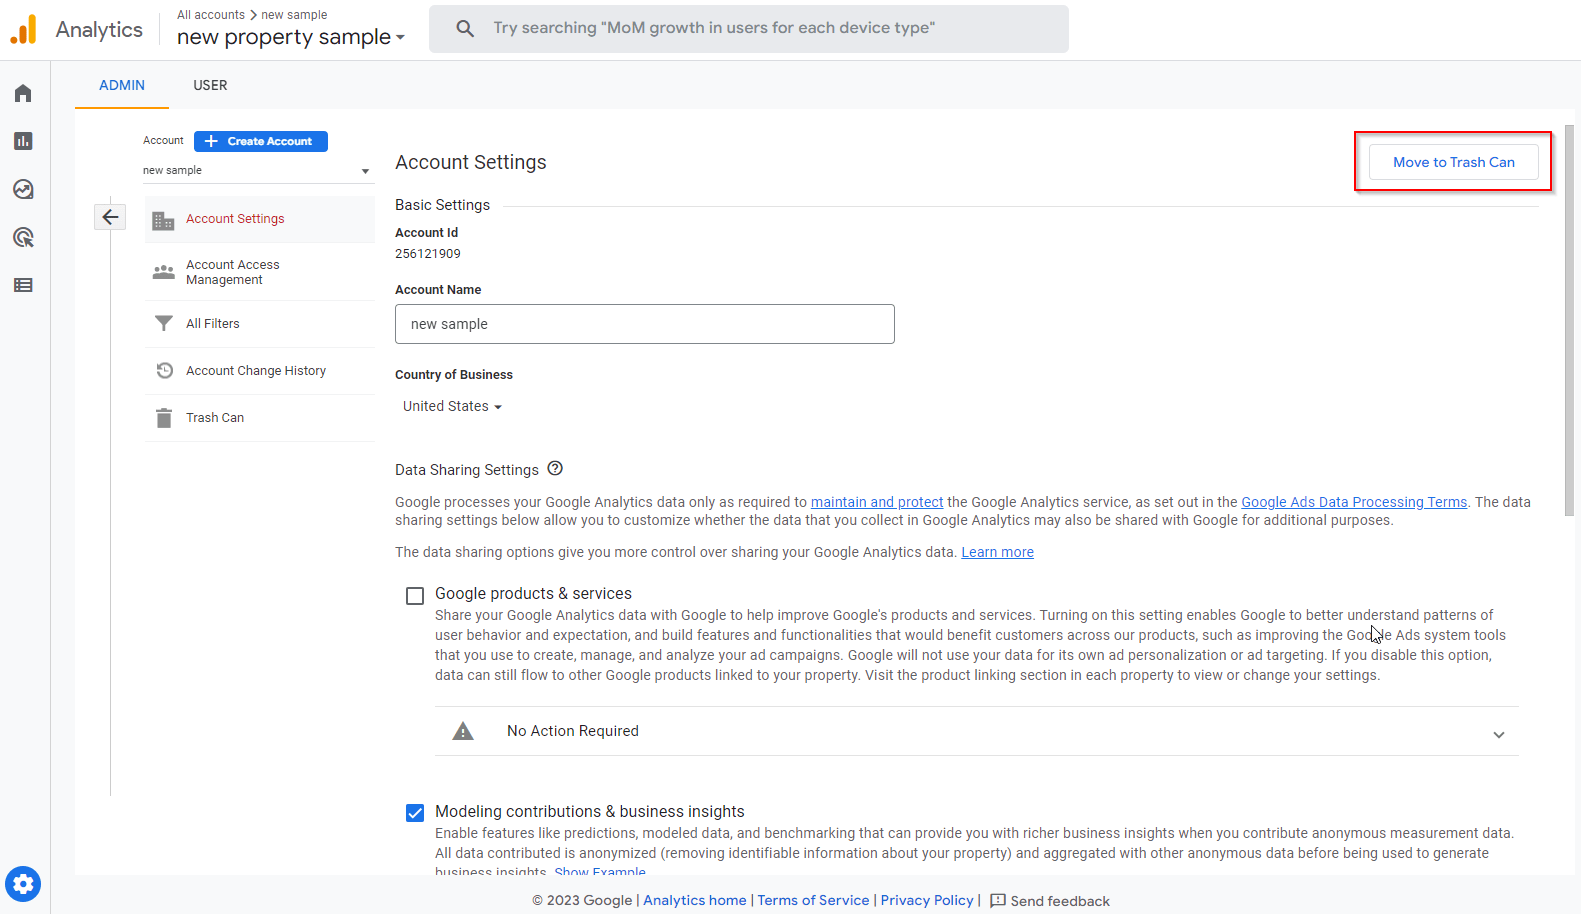This screenshot has height=914, width=1581.
Task: Click the Admin gear icon at bottom left
Action: tap(23, 884)
